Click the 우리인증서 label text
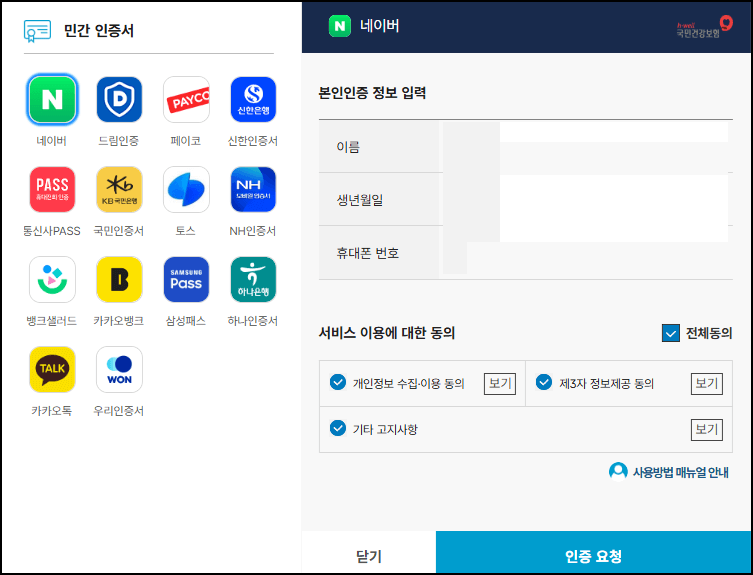Screen dimensions: 753x575 [x=119, y=411]
